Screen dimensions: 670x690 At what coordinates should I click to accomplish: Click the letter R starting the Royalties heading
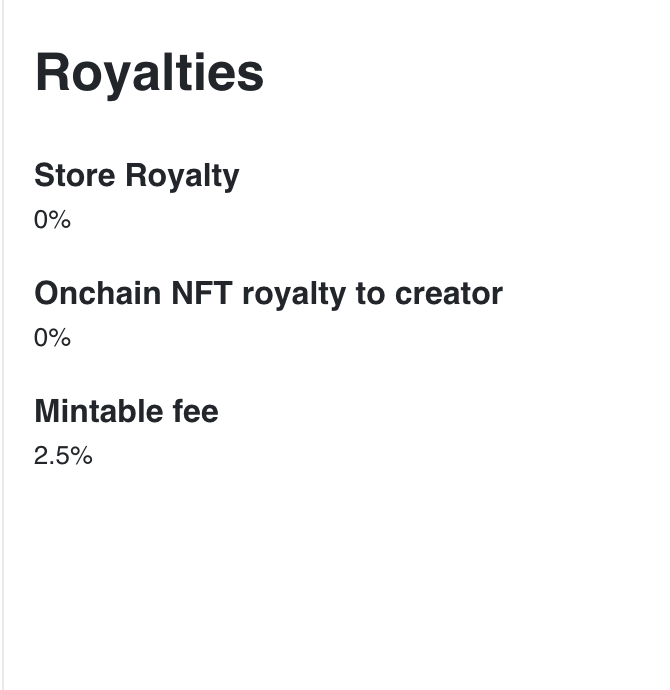pyautogui.click(x=53, y=71)
